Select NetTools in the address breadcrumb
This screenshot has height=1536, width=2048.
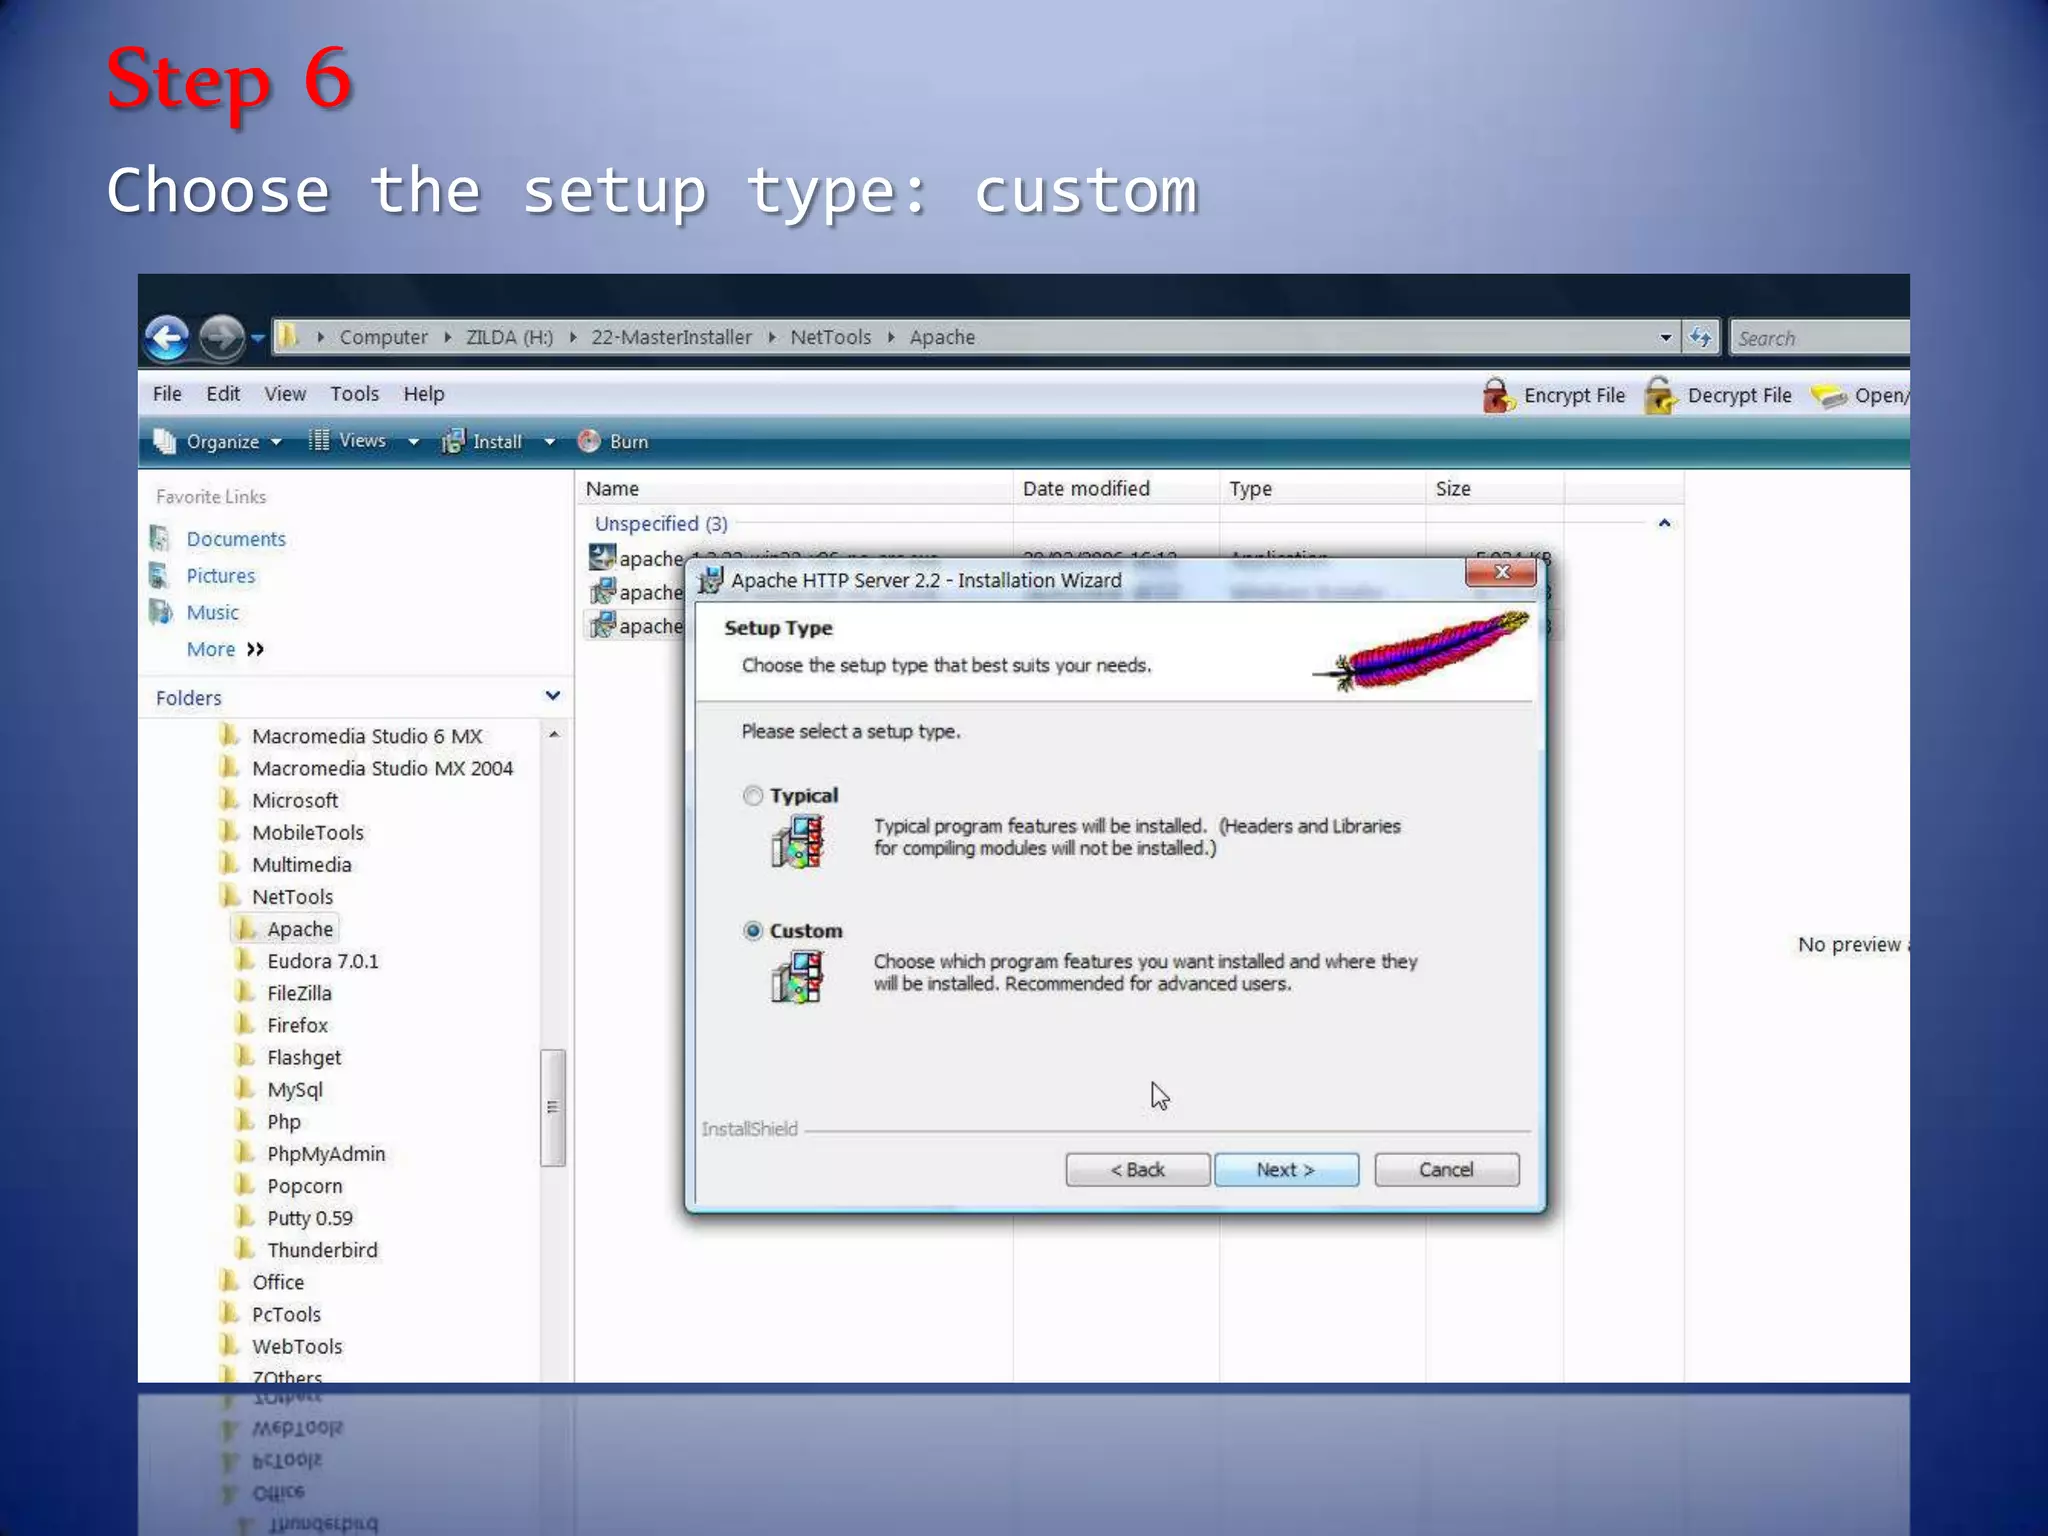click(x=830, y=337)
